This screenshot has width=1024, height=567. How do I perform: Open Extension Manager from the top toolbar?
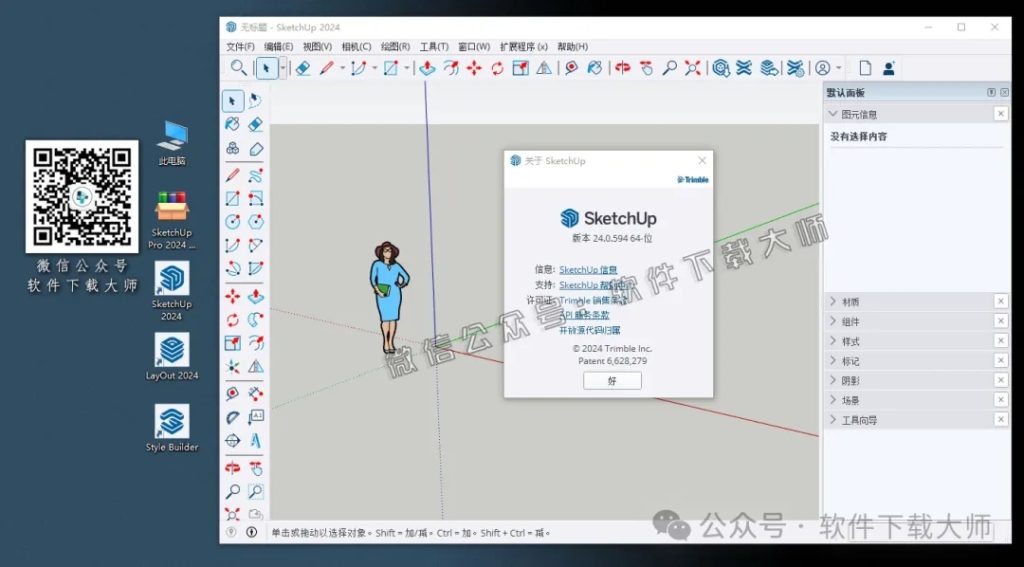795,68
